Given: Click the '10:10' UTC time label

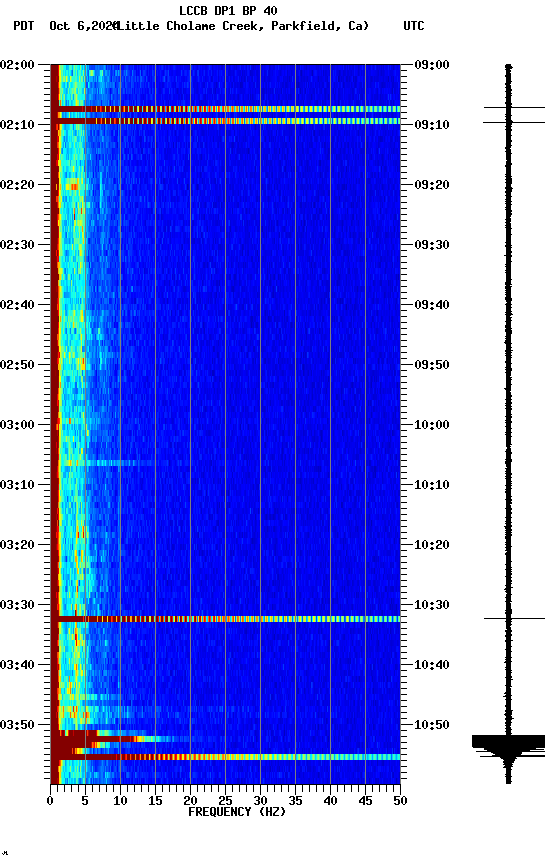Looking at the screenshot, I should 432,485.
